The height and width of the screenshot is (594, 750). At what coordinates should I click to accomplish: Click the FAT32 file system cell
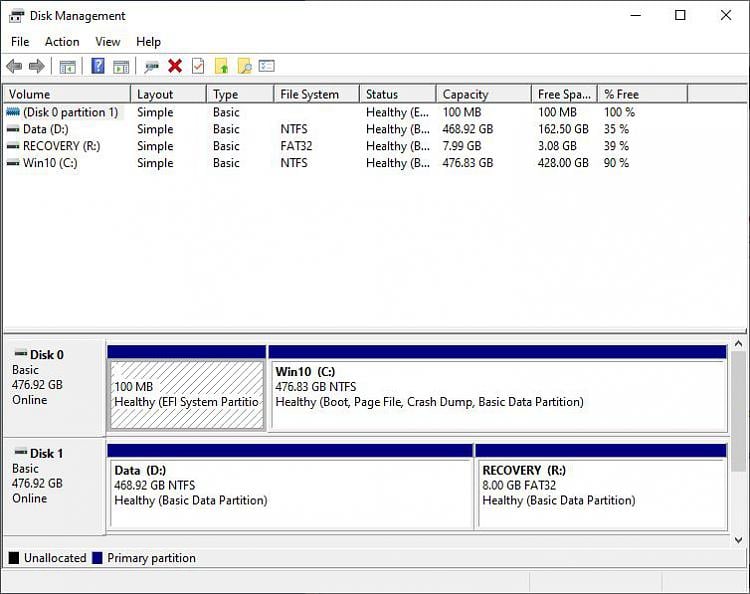[x=296, y=146]
